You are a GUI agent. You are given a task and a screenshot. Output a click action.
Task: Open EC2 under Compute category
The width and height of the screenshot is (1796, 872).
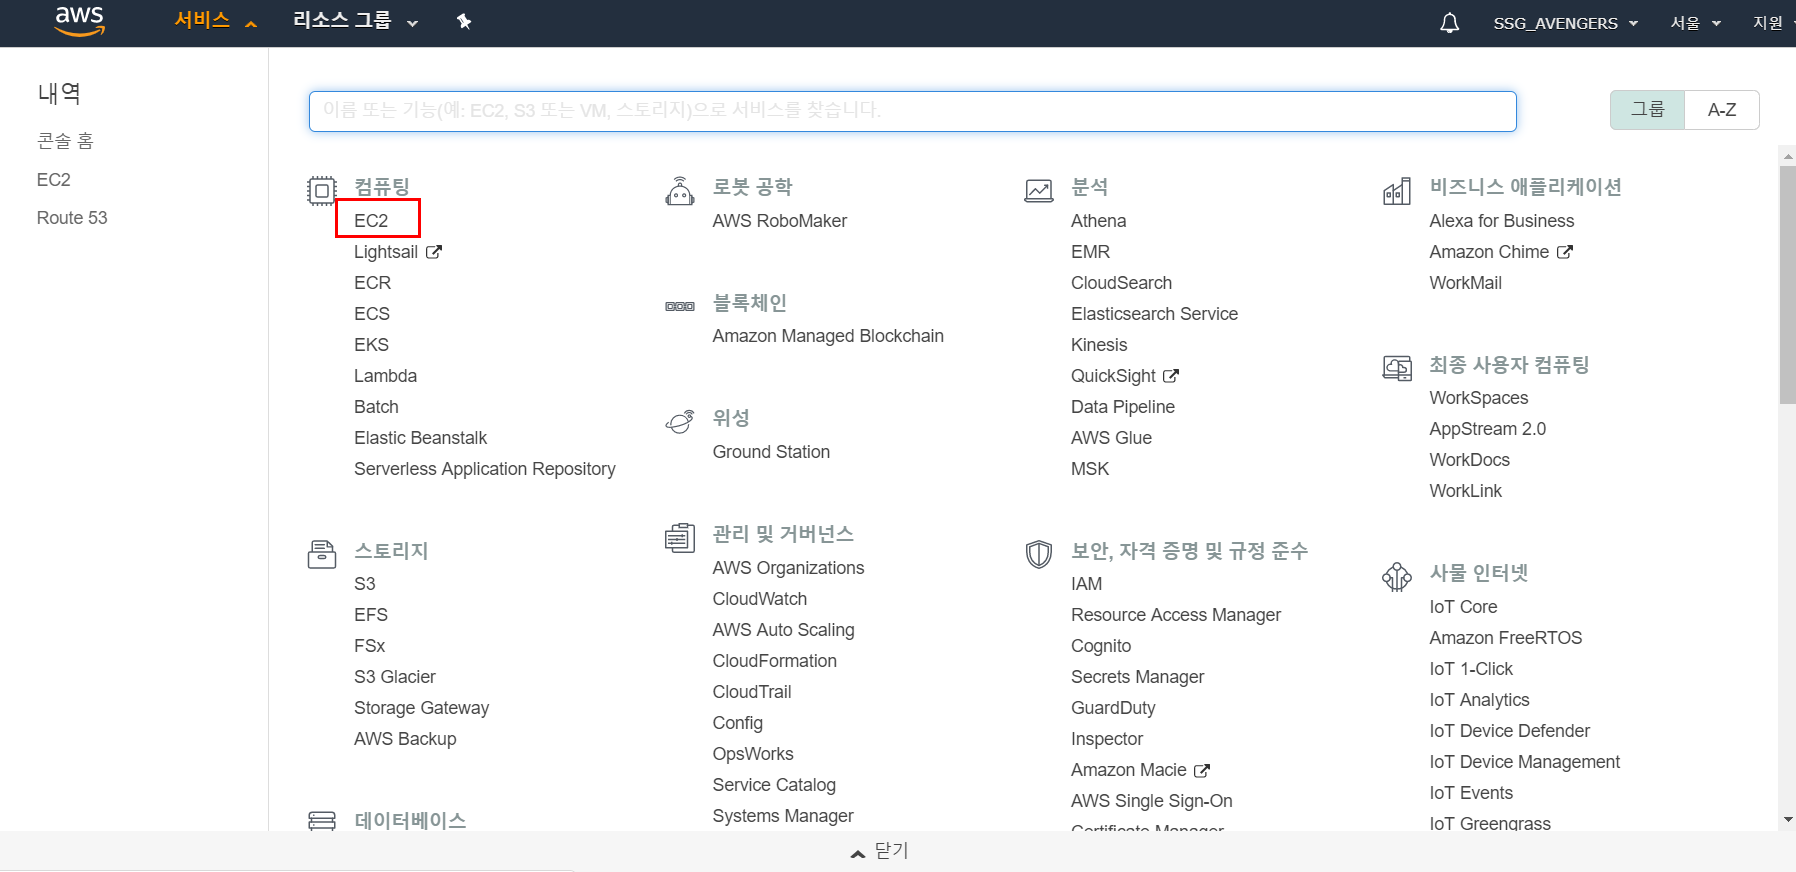coord(371,221)
